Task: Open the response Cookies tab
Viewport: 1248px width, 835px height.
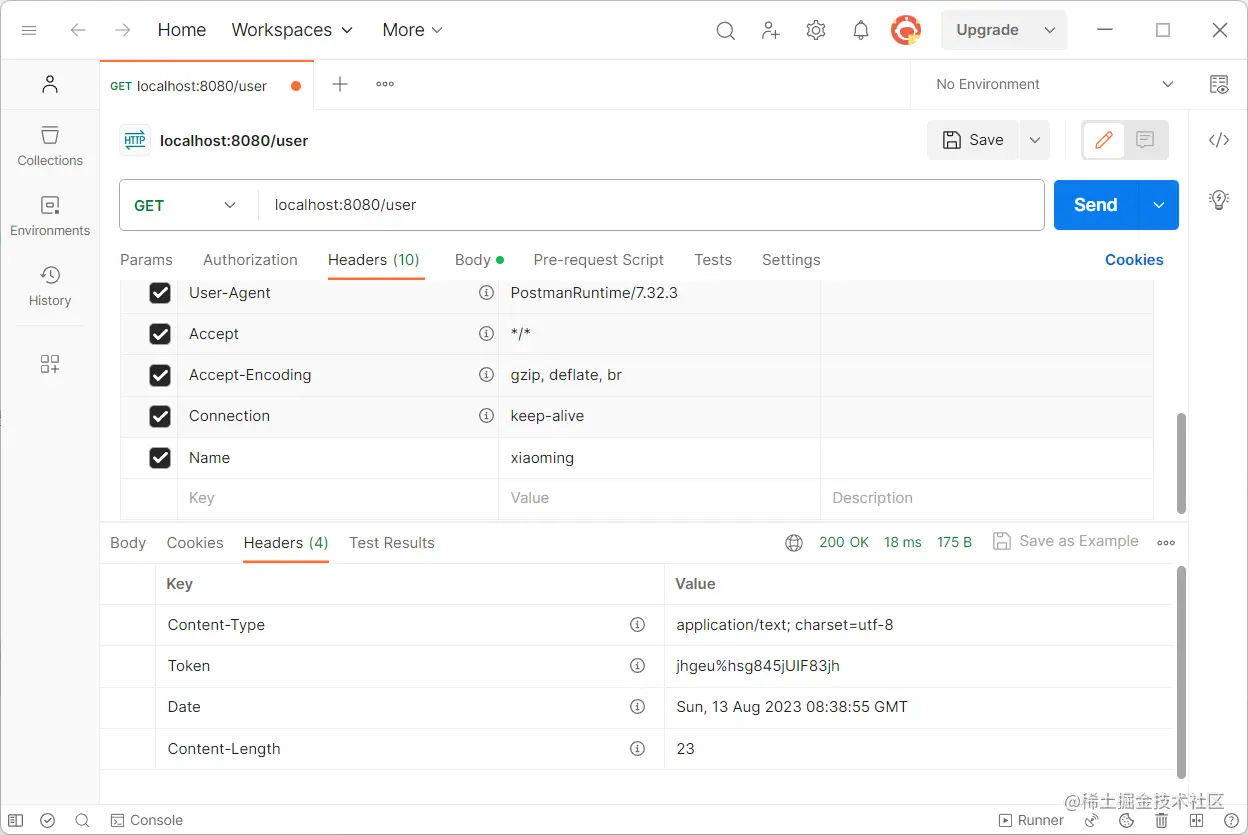Action: 195,543
